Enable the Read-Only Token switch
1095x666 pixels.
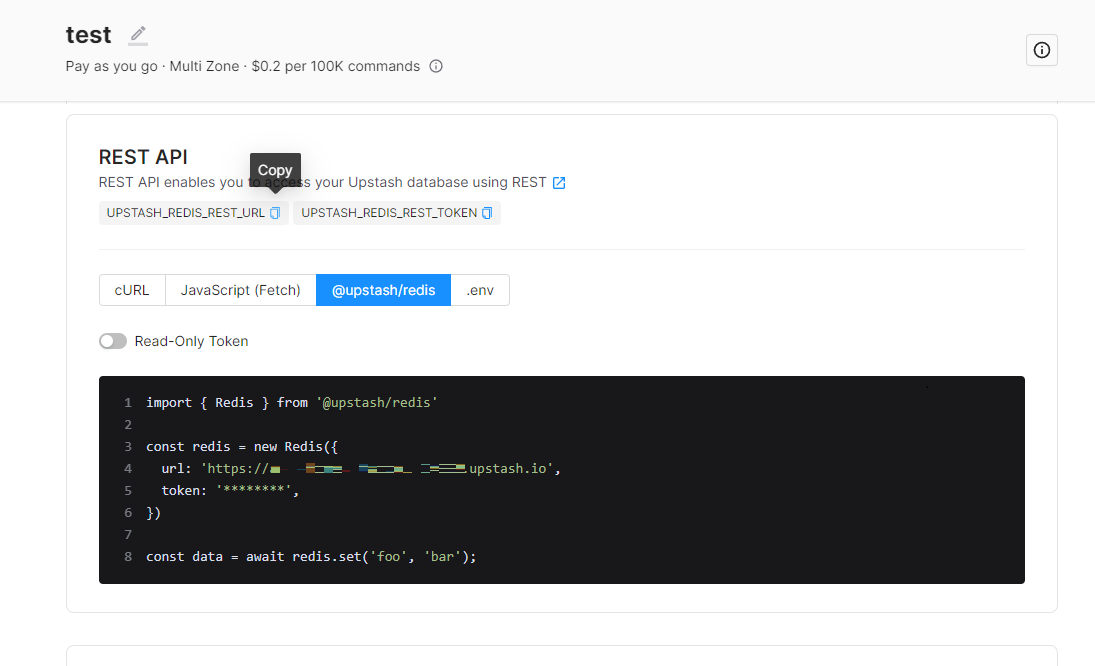click(x=112, y=341)
